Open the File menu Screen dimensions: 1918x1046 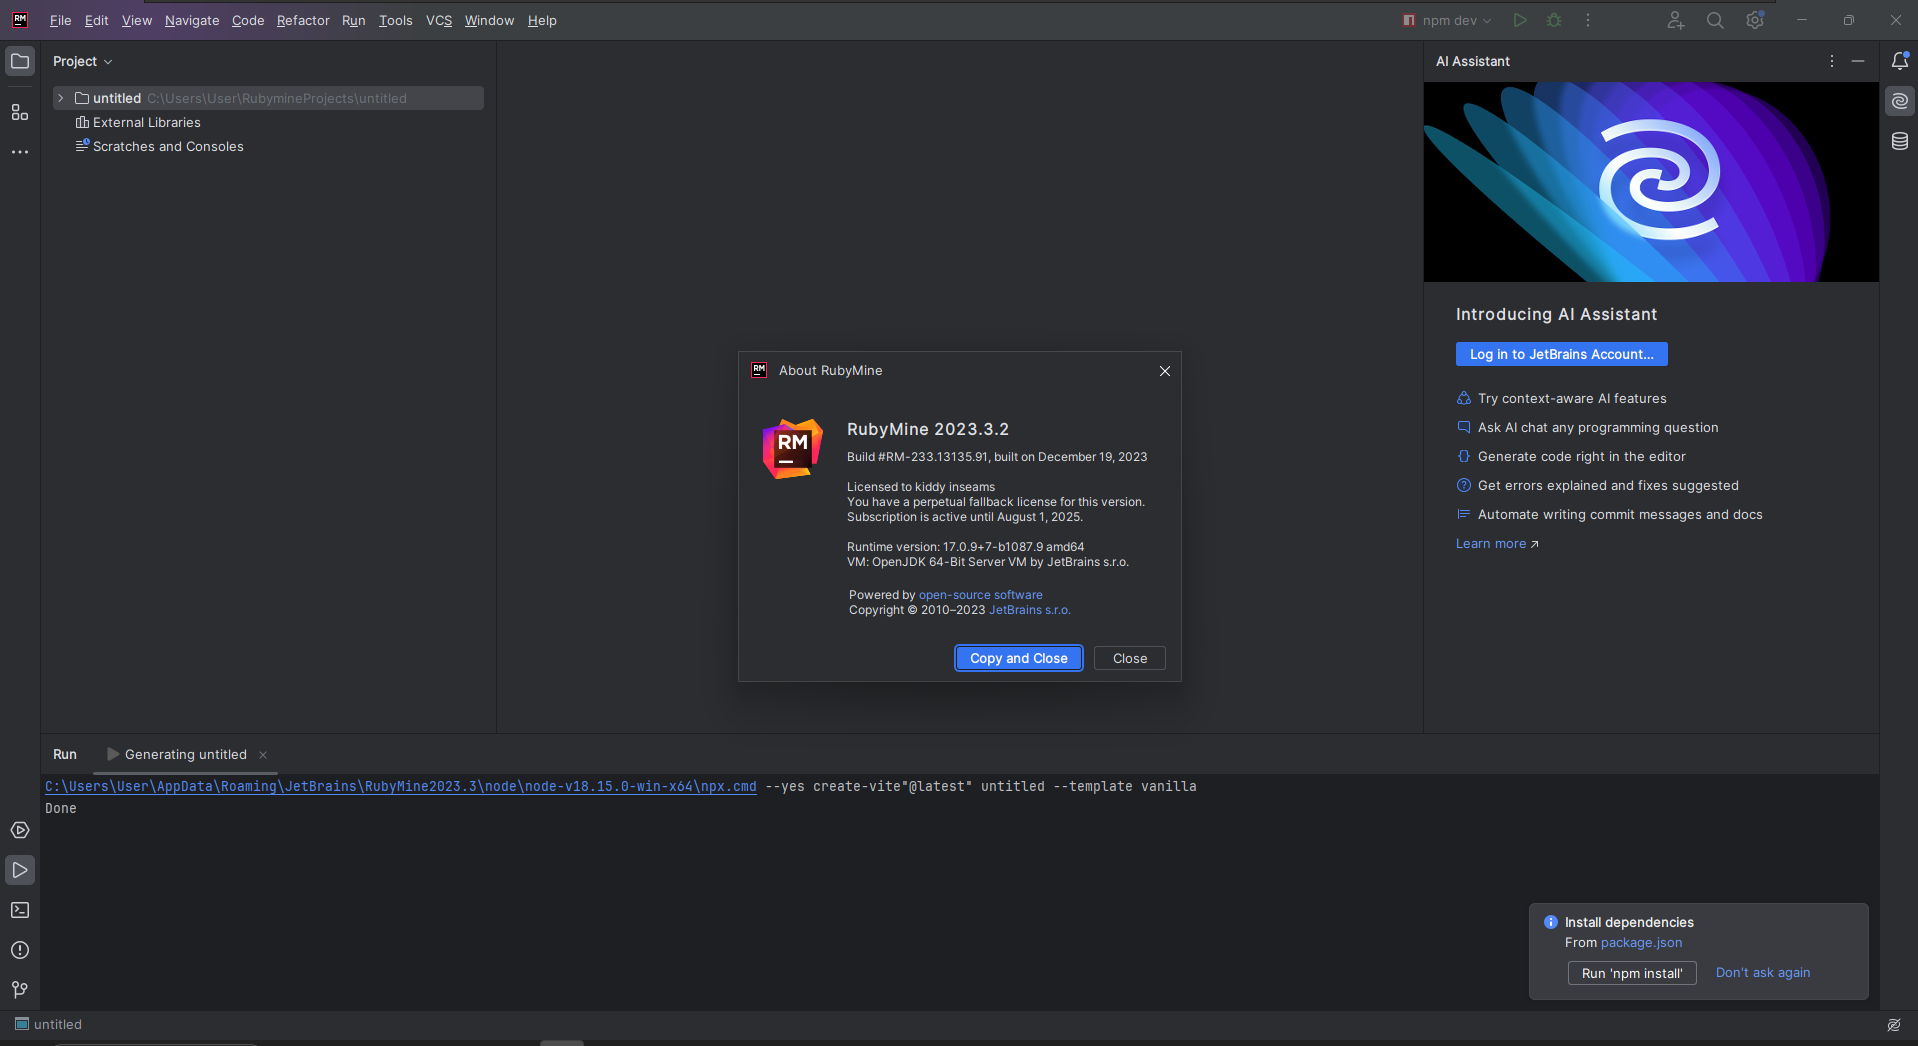coord(60,20)
